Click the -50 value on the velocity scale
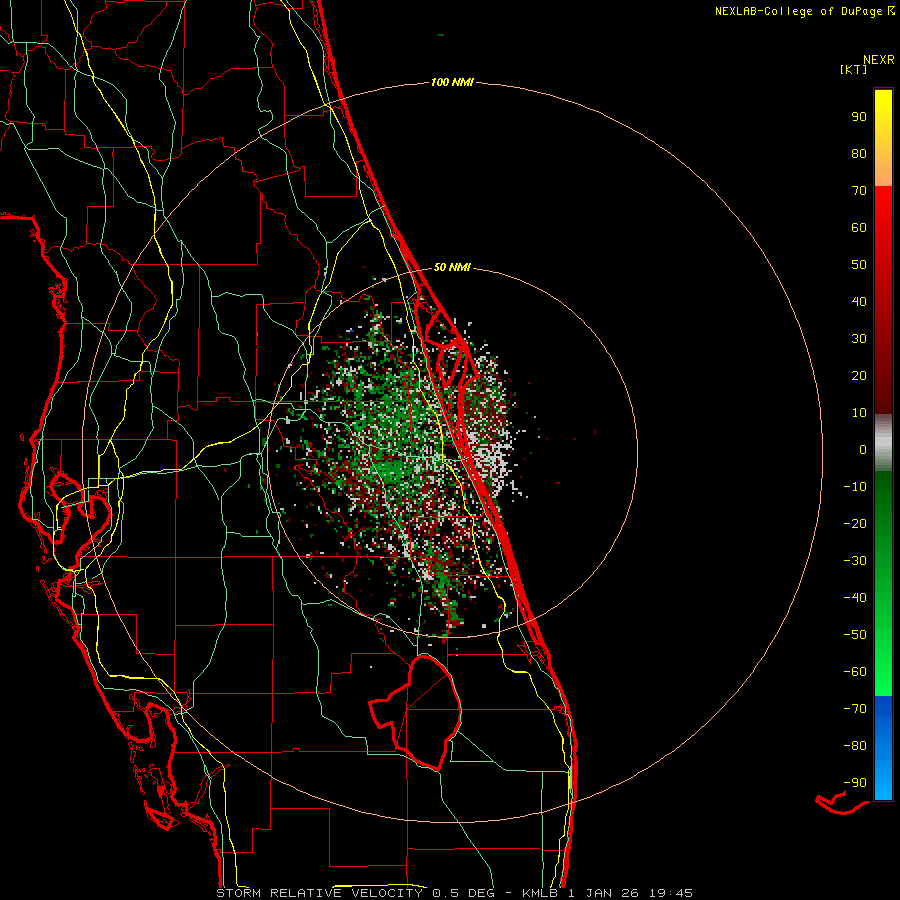900x900 pixels. click(855, 635)
